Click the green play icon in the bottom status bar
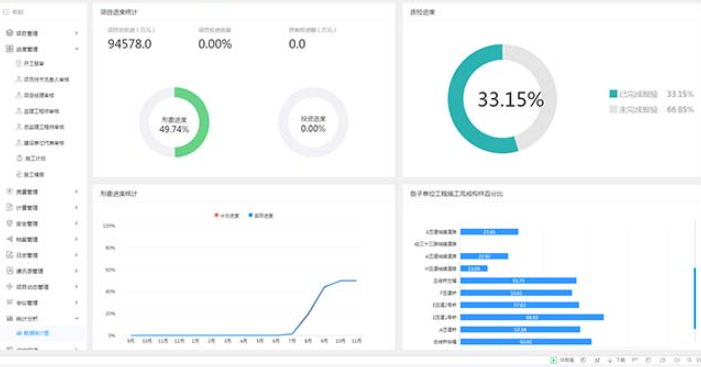Screen dimensions: 701x367 pos(553,360)
